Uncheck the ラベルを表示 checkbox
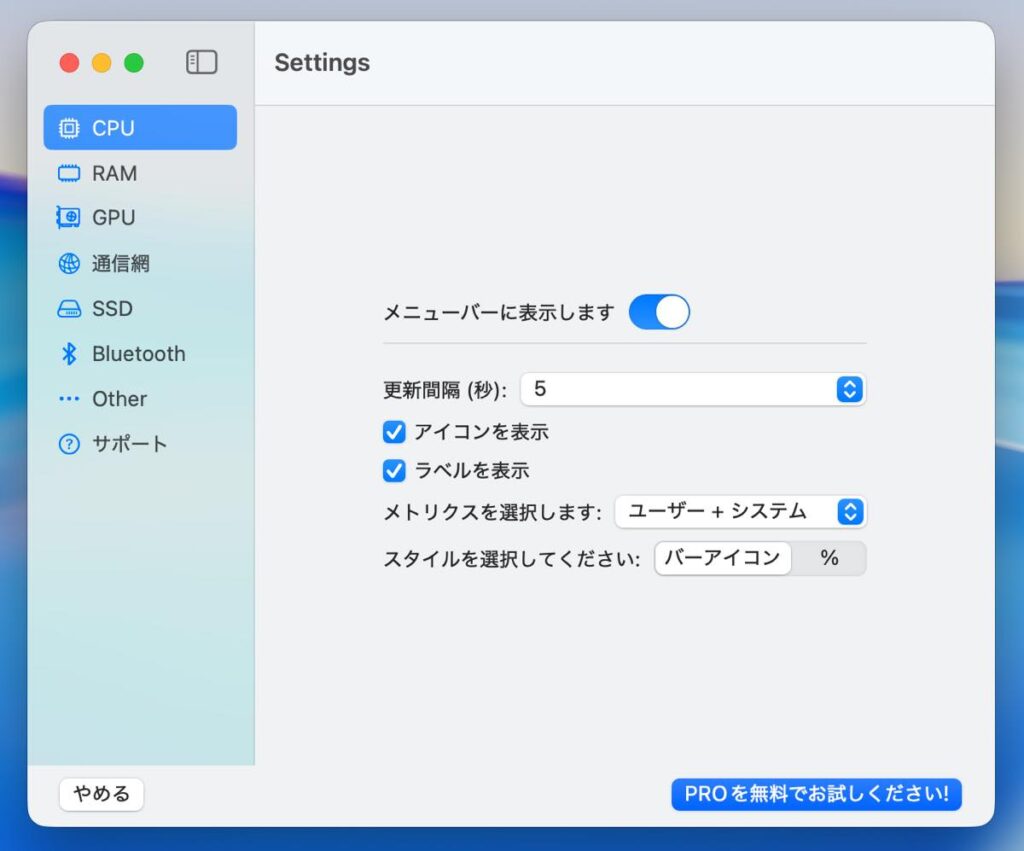1024x851 pixels. [395, 470]
